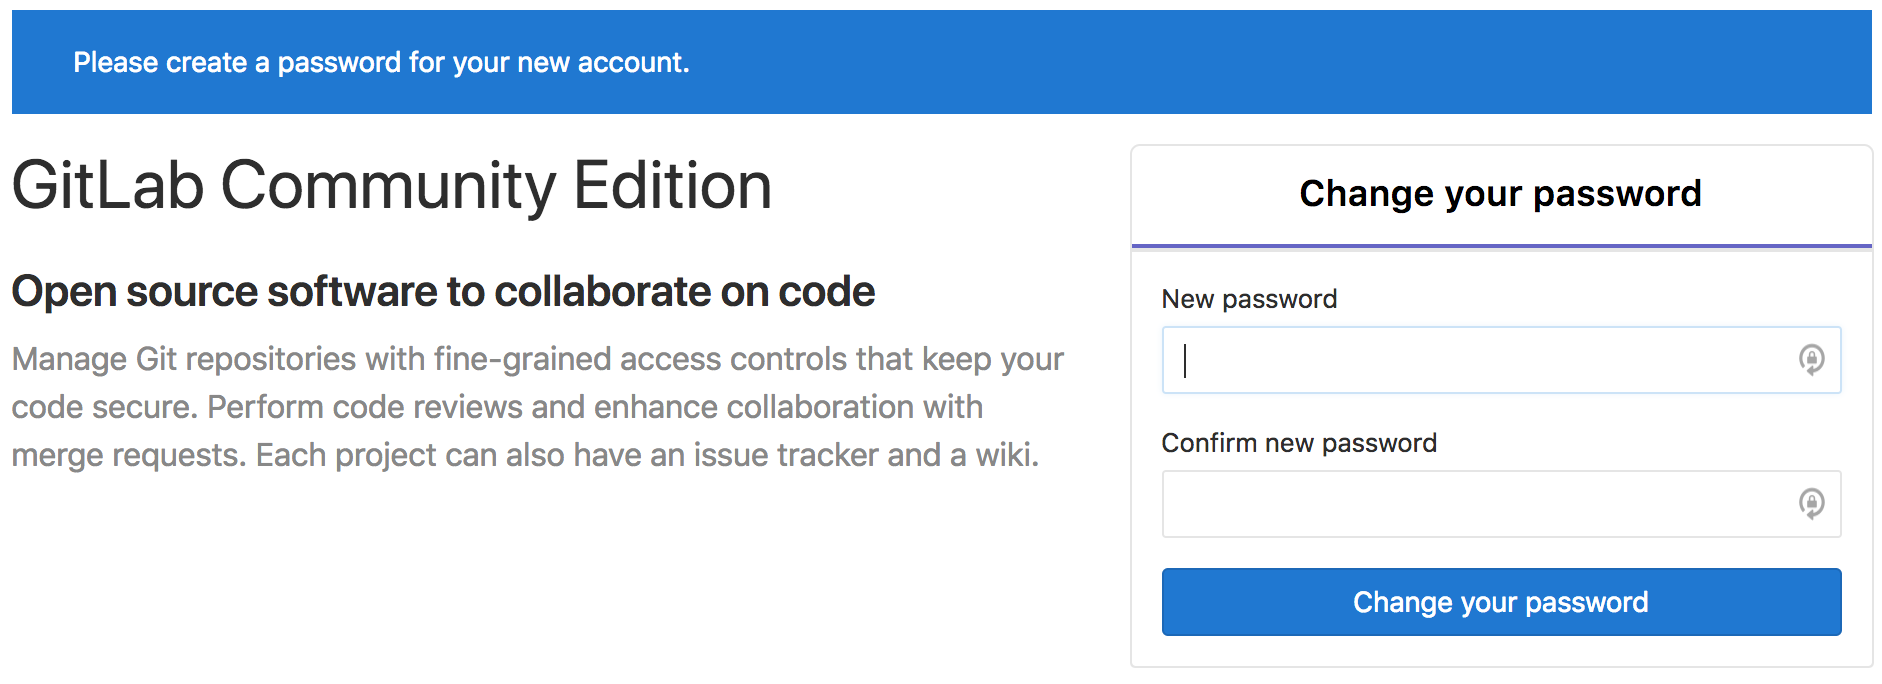Focus the Confirm new password input field
The height and width of the screenshot is (684, 1882).
pyautogui.click(x=1501, y=504)
